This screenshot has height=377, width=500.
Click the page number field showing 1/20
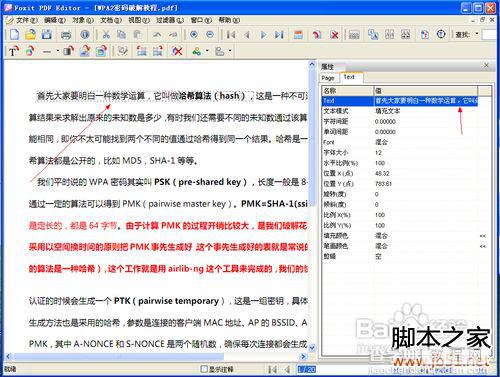coord(307,369)
